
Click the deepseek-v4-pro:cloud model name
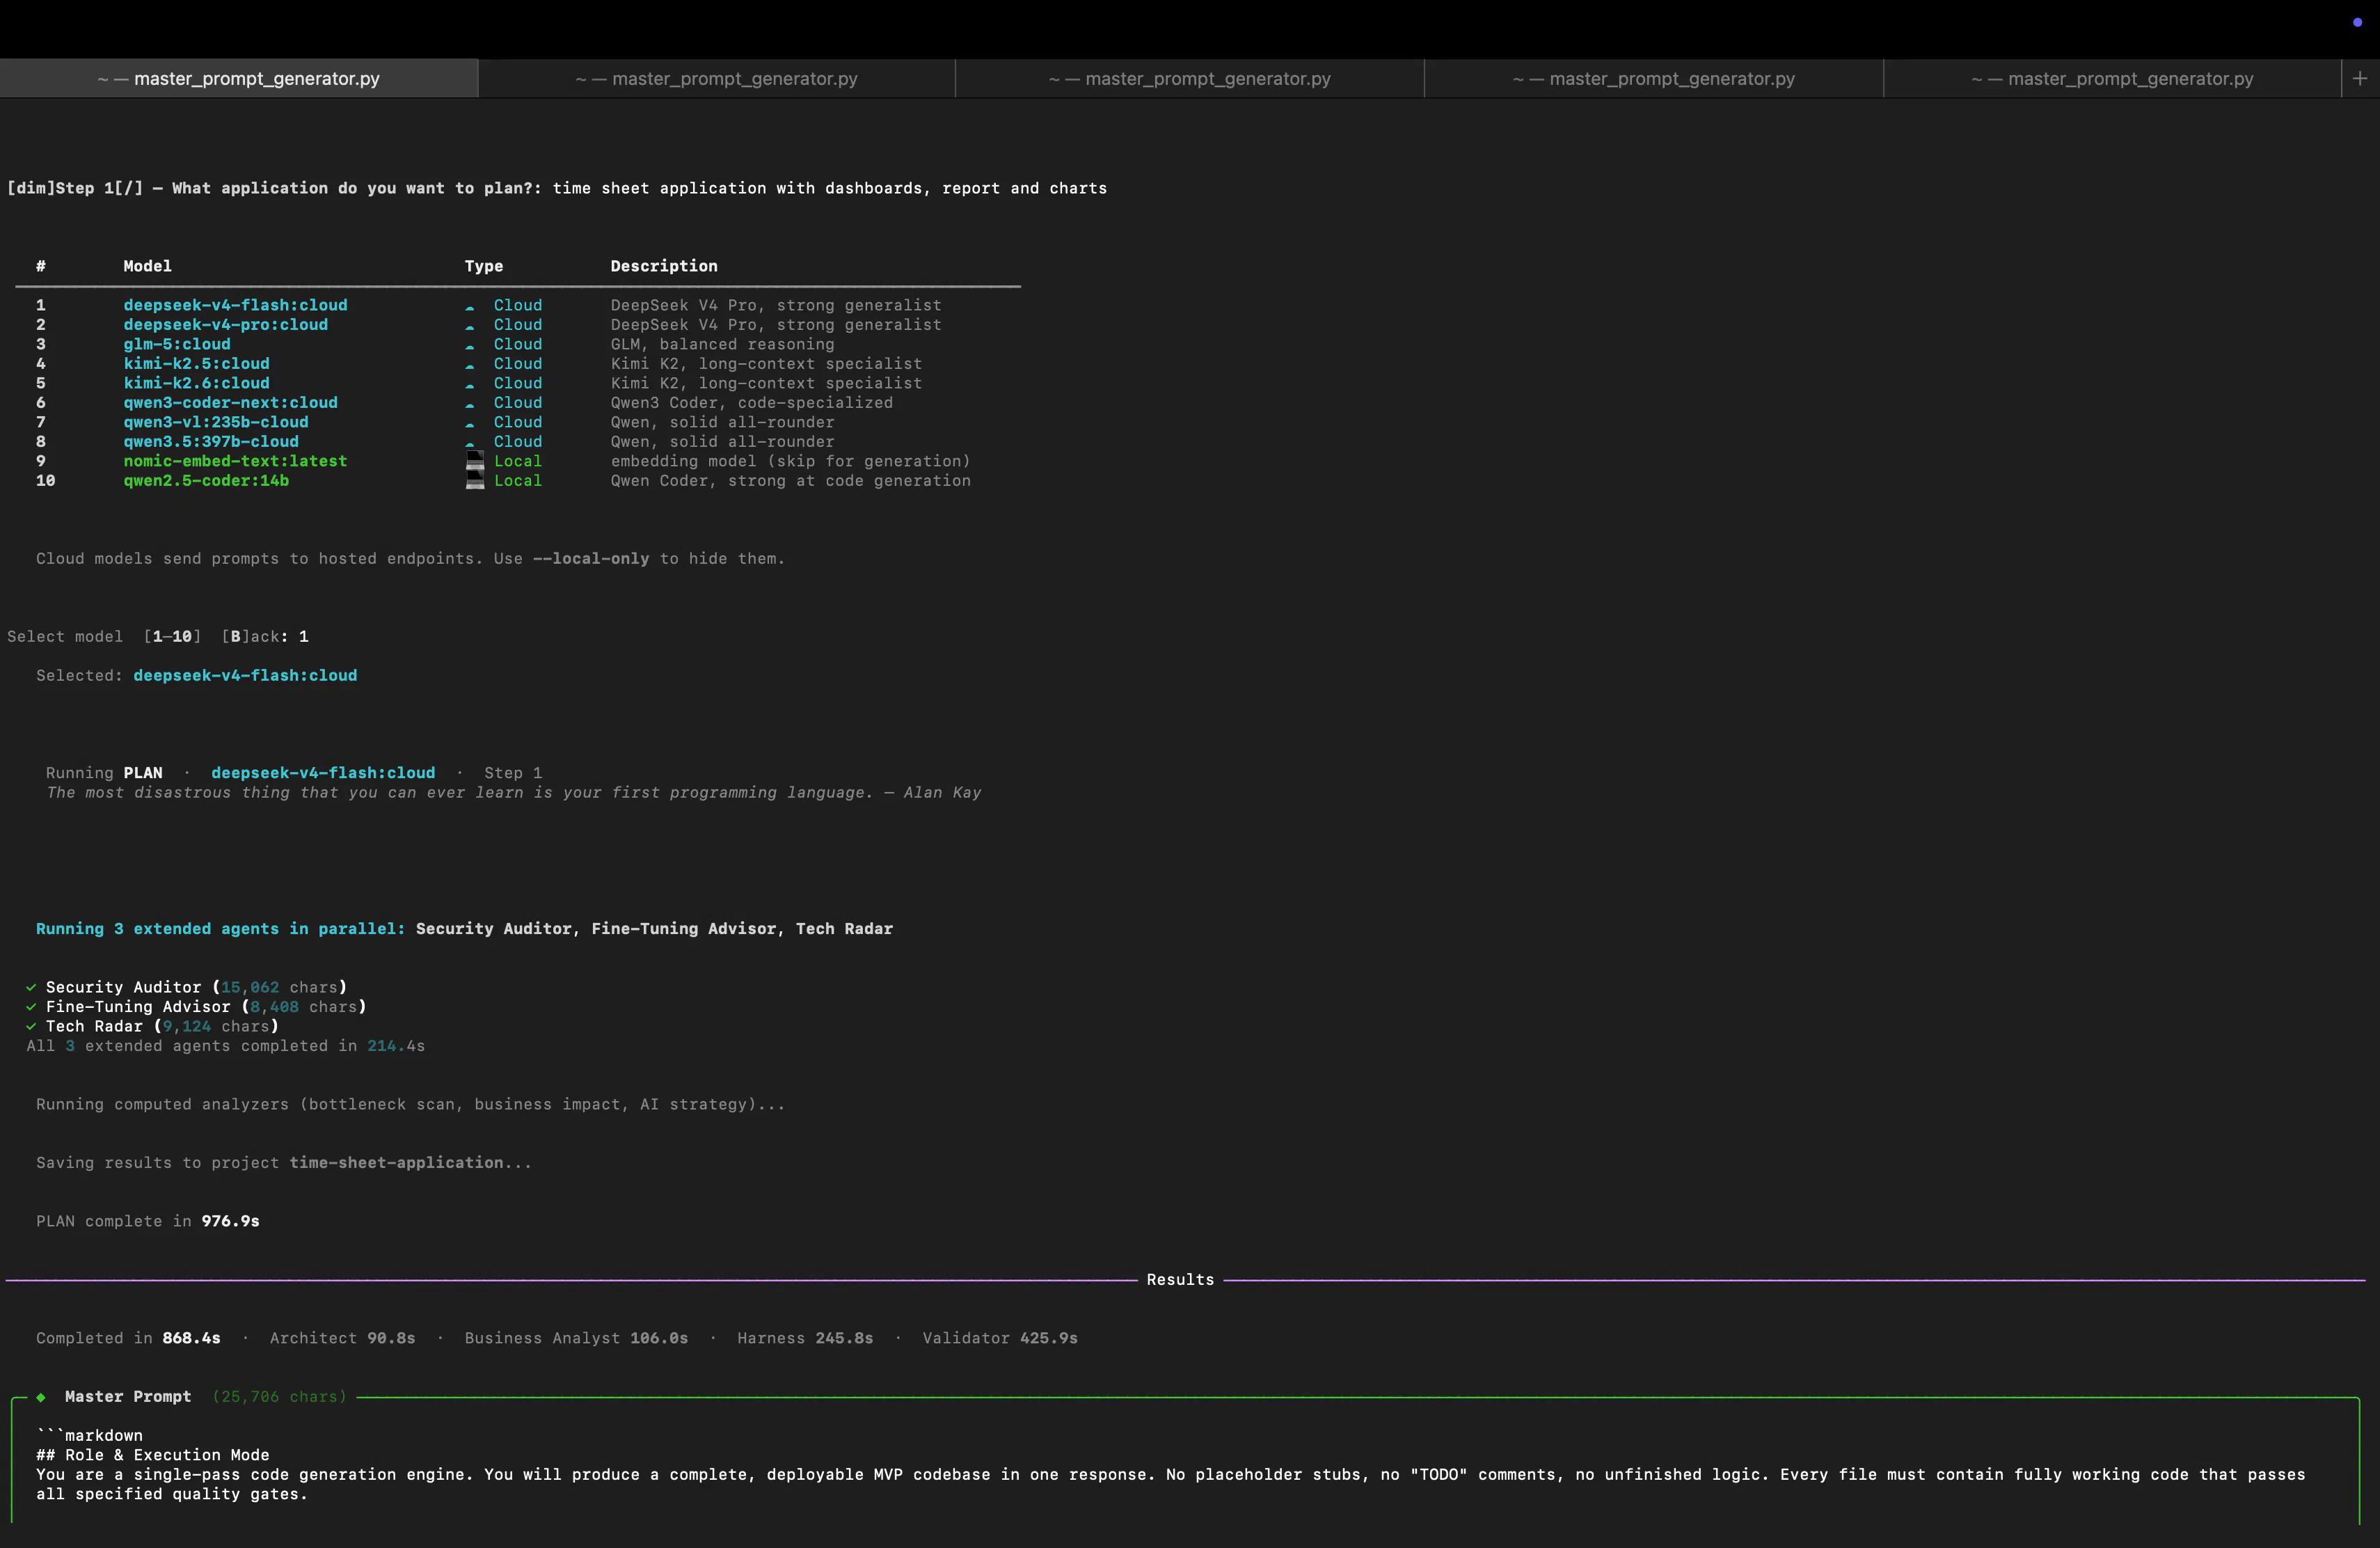(226, 325)
